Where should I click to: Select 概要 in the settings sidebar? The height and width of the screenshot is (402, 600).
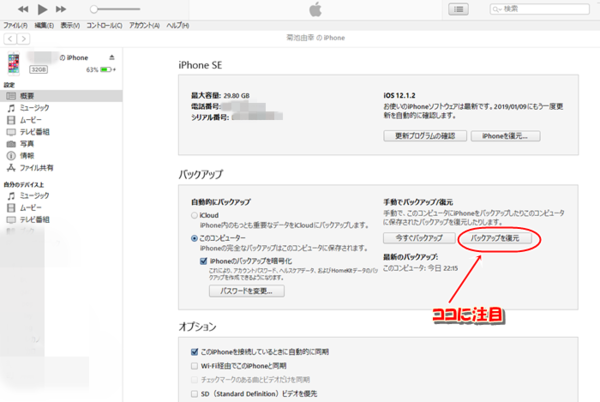(61, 96)
